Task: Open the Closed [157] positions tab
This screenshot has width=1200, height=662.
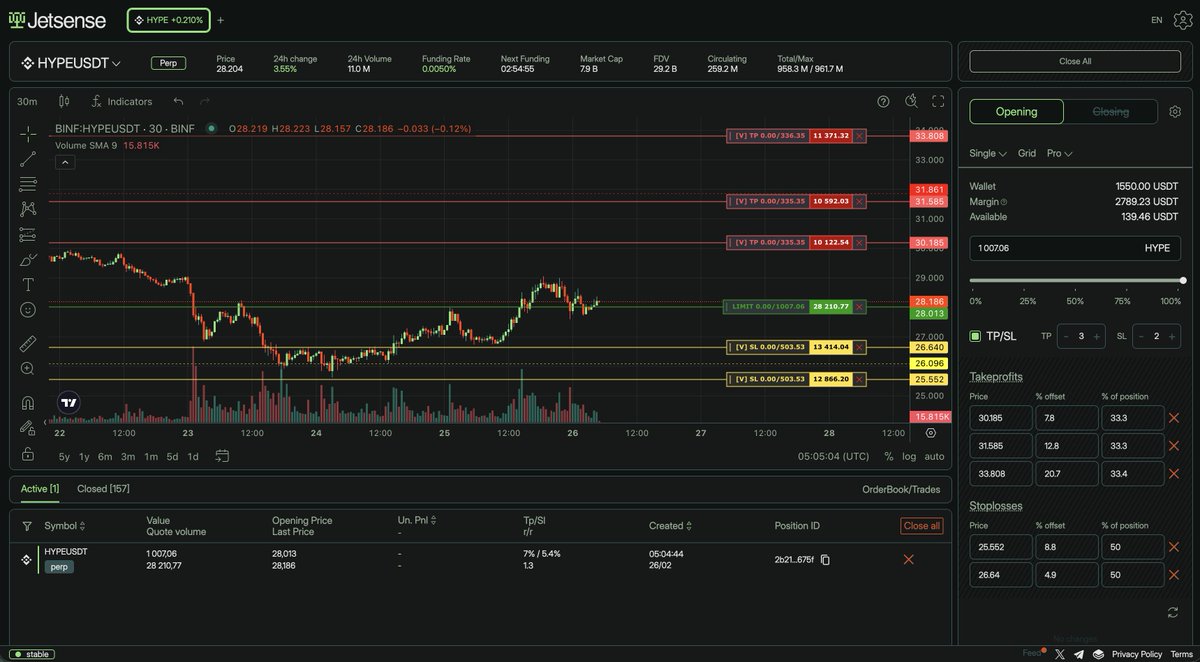Action: (x=103, y=489)
